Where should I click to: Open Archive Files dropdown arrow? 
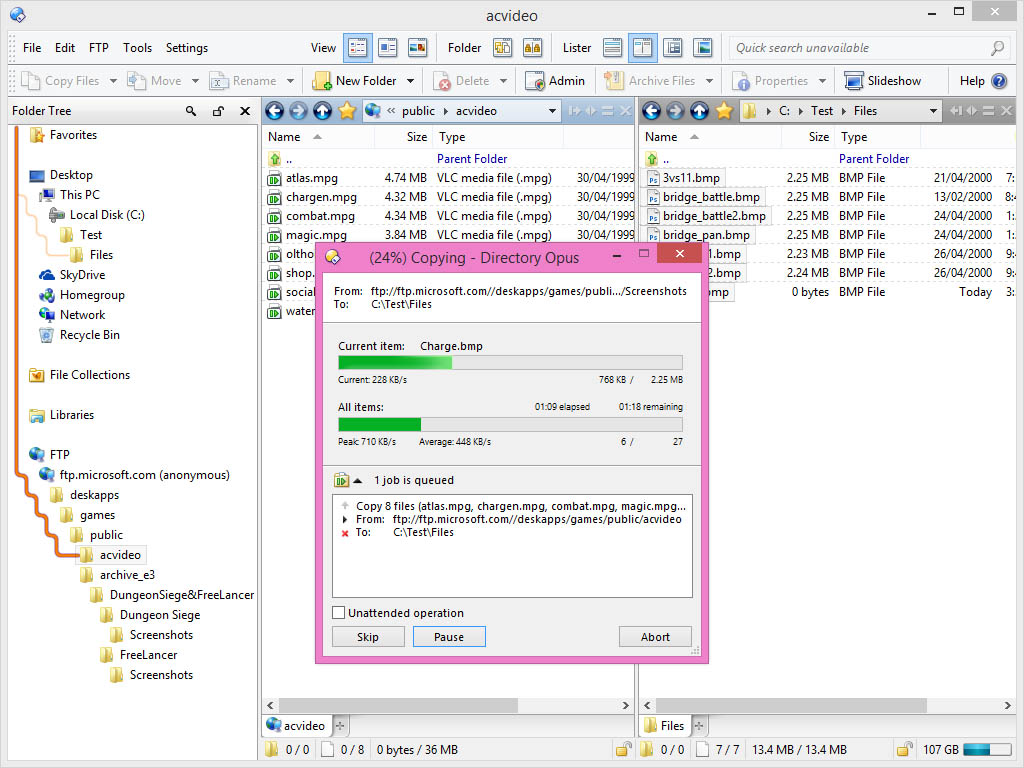[709, 81]
